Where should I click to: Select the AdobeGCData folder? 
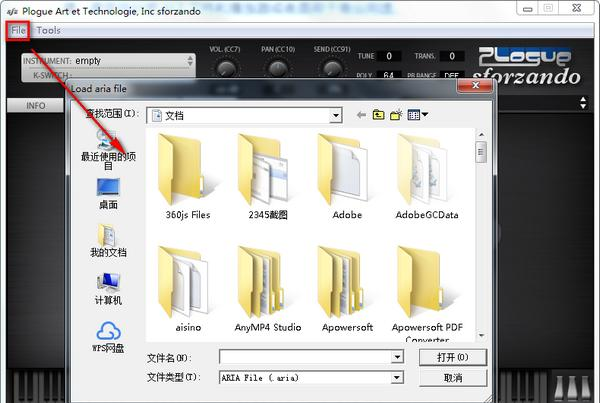427,177
